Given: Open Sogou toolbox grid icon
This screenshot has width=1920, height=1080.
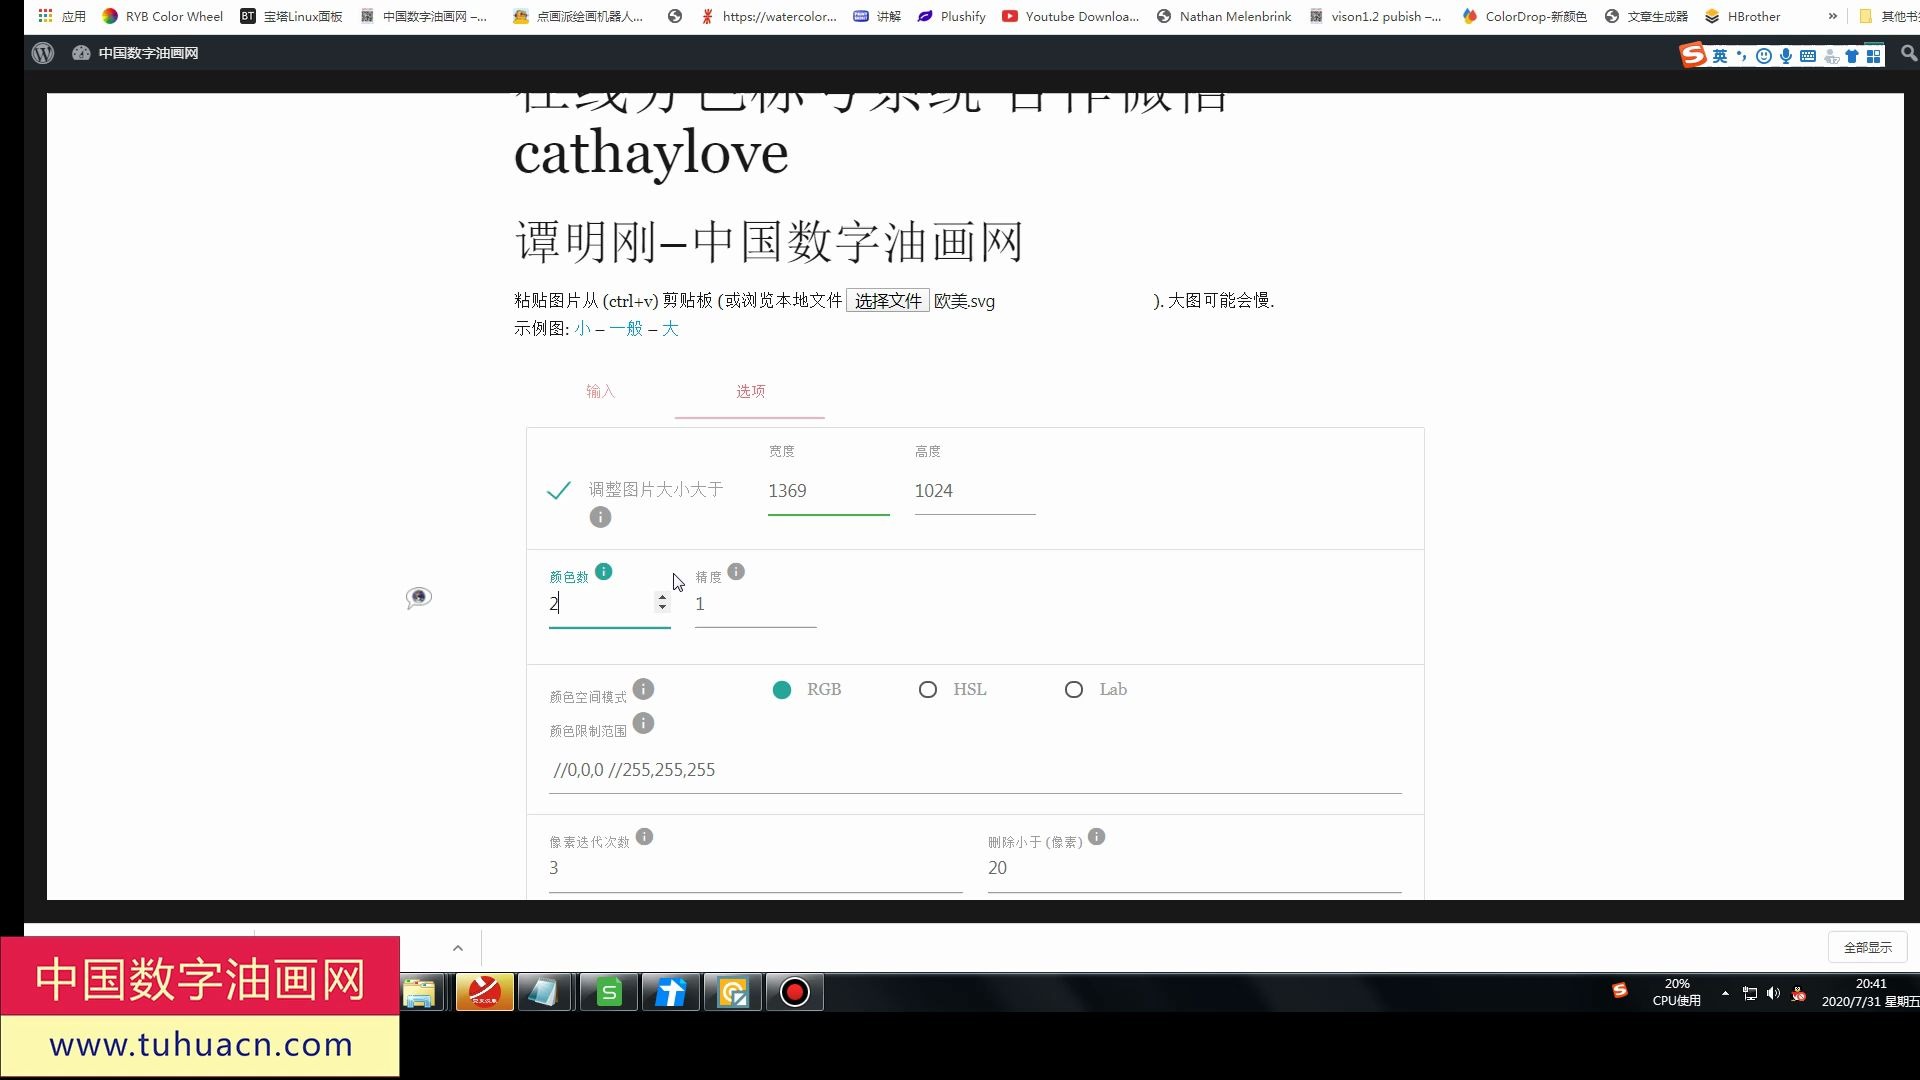Looking at the screenshot, I should point(1874,56).
